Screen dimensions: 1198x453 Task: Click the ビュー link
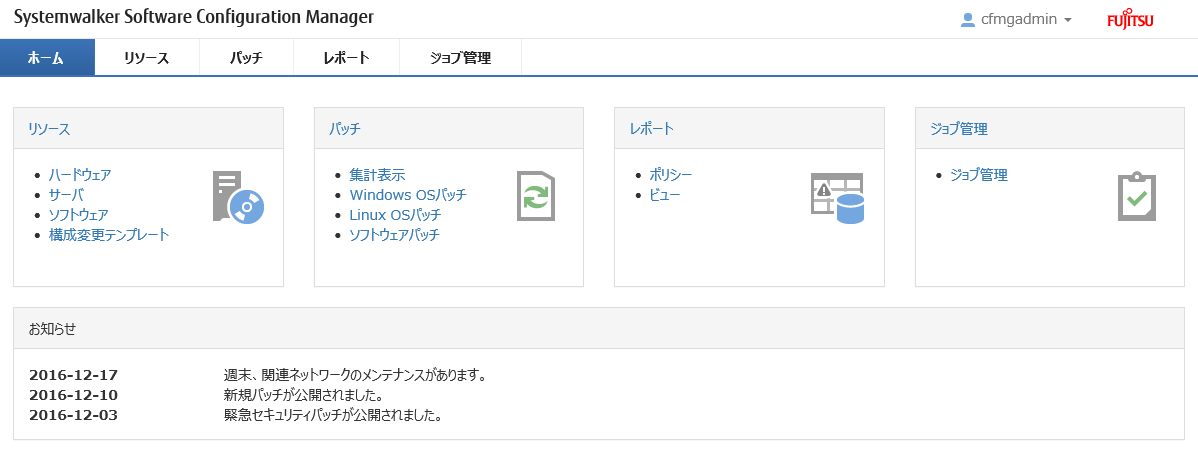click(665, 195)
